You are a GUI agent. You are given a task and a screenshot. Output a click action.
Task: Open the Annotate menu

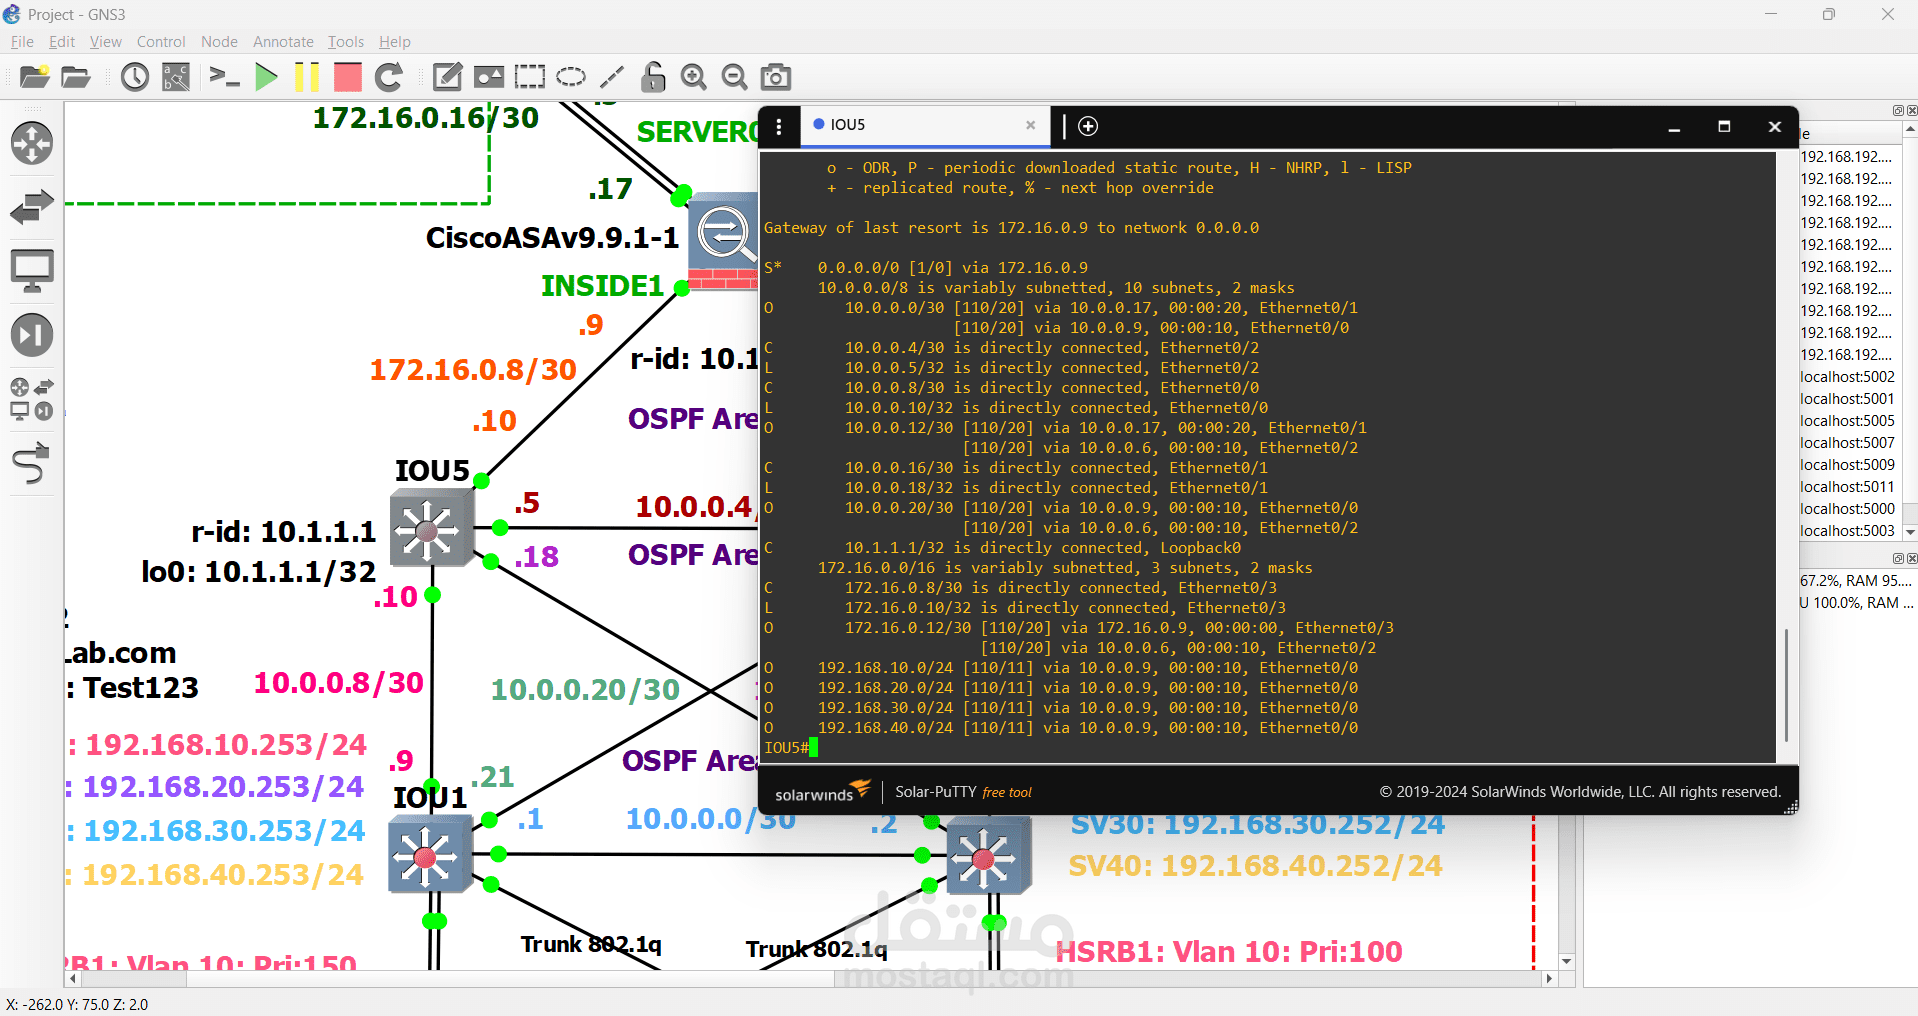pyautogui.click(x=283, y=42)
